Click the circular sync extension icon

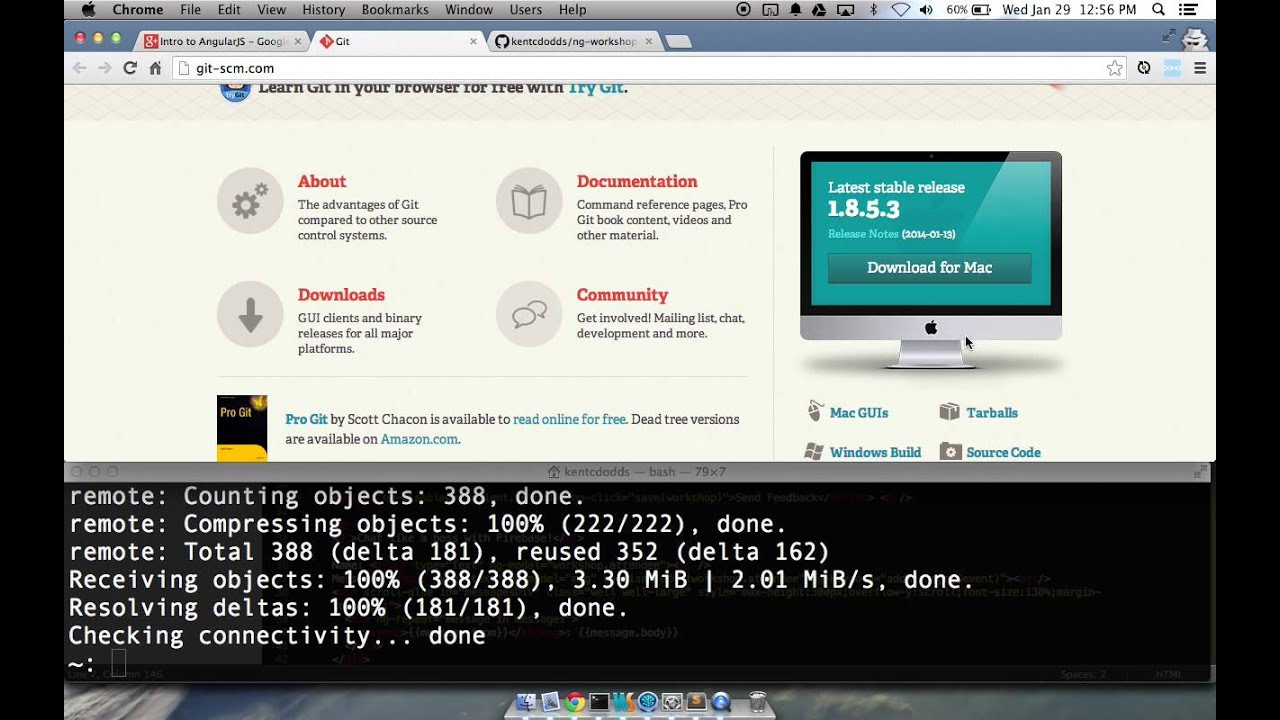click(1144, 68)
